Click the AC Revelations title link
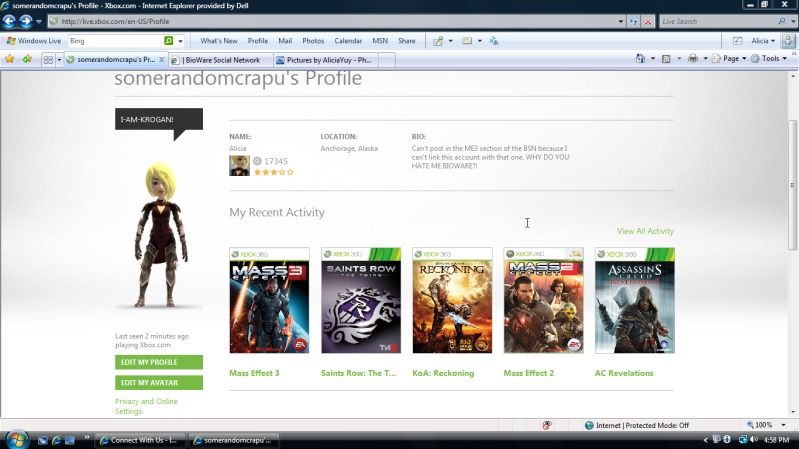Viewport: 799px width, 449px height. click(x=624, y=373)
